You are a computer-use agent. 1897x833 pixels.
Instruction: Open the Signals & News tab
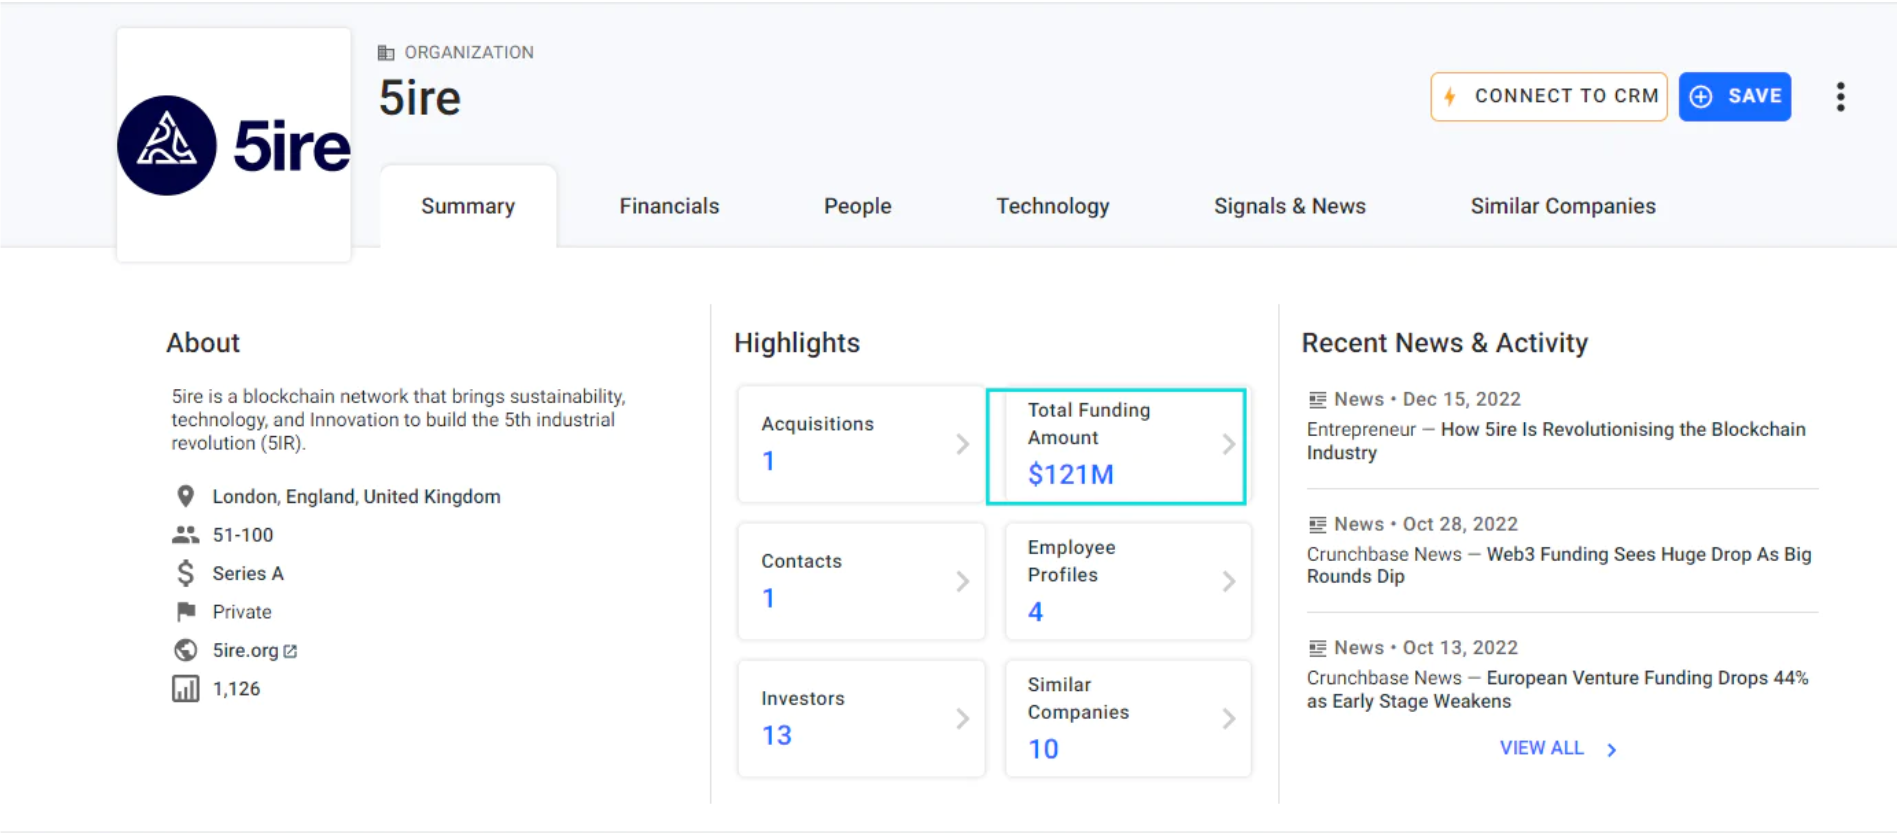[1290, 206]
